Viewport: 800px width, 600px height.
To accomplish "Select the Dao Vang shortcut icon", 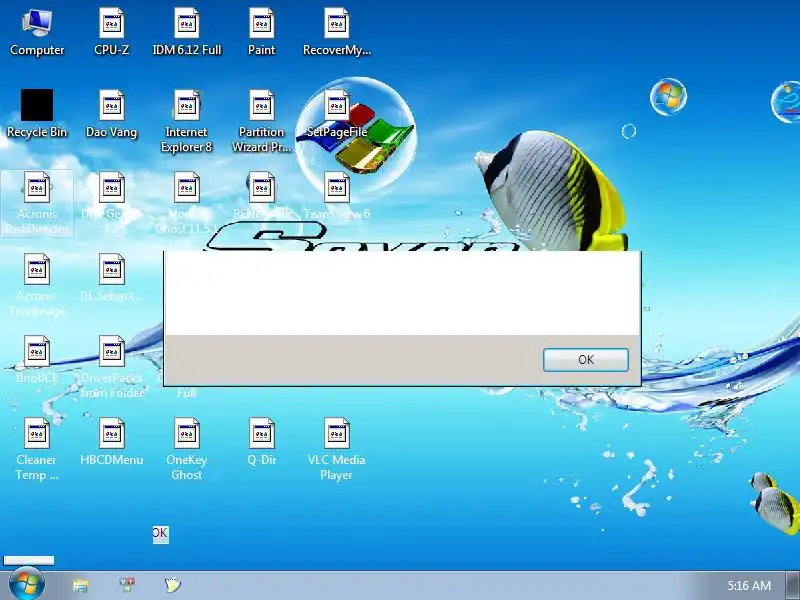I will click(x=112, y=114).
